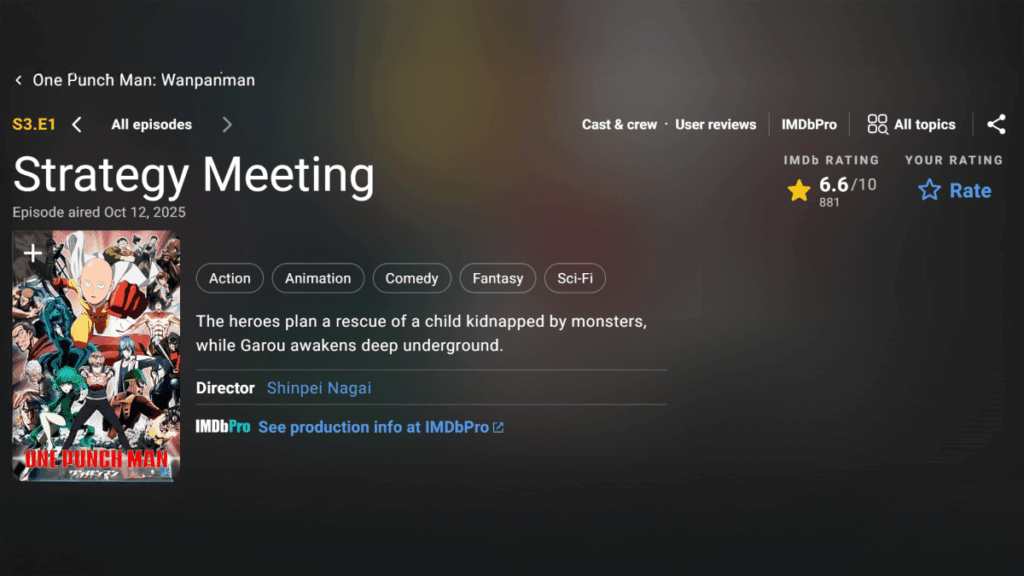Click the share icon
1024x576 pixels.
tap(996, 125)
